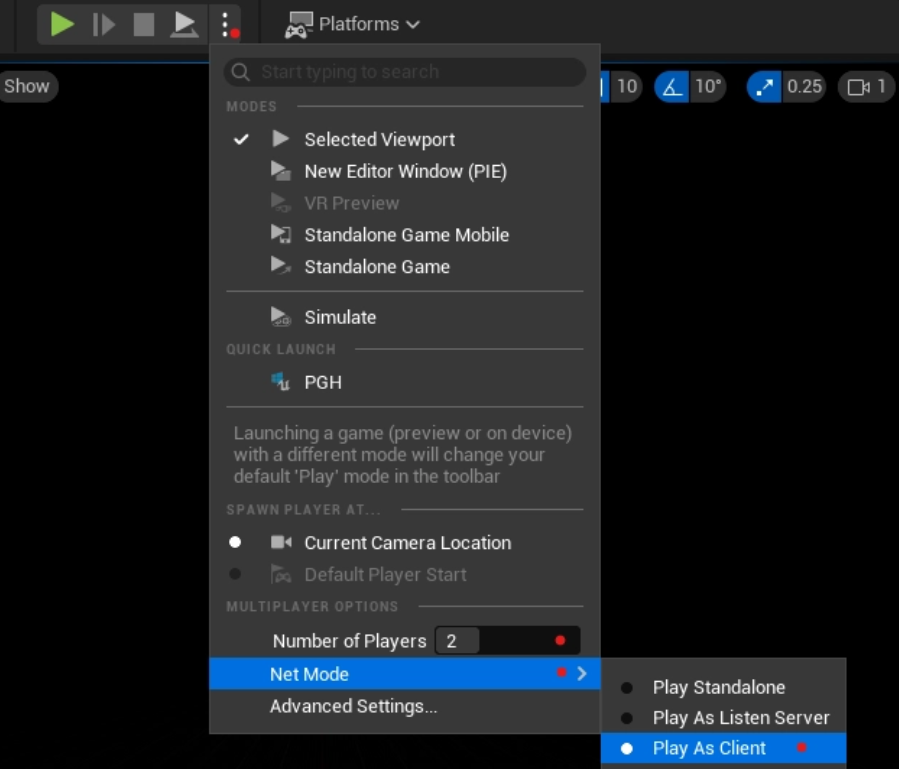Expand the Net Mode submenu
Viewport: 899px width, 769px height.
[x=405, y=674]
